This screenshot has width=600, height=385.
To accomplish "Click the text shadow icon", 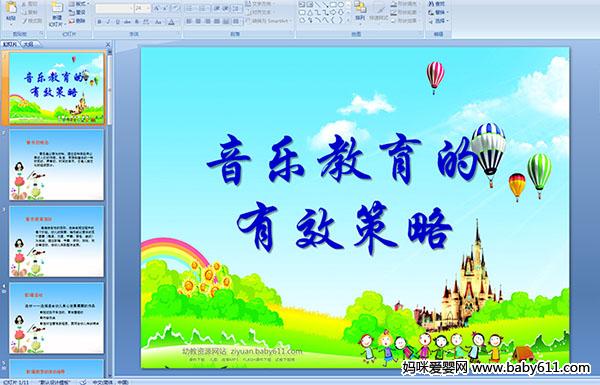I will tap(137, 22).
